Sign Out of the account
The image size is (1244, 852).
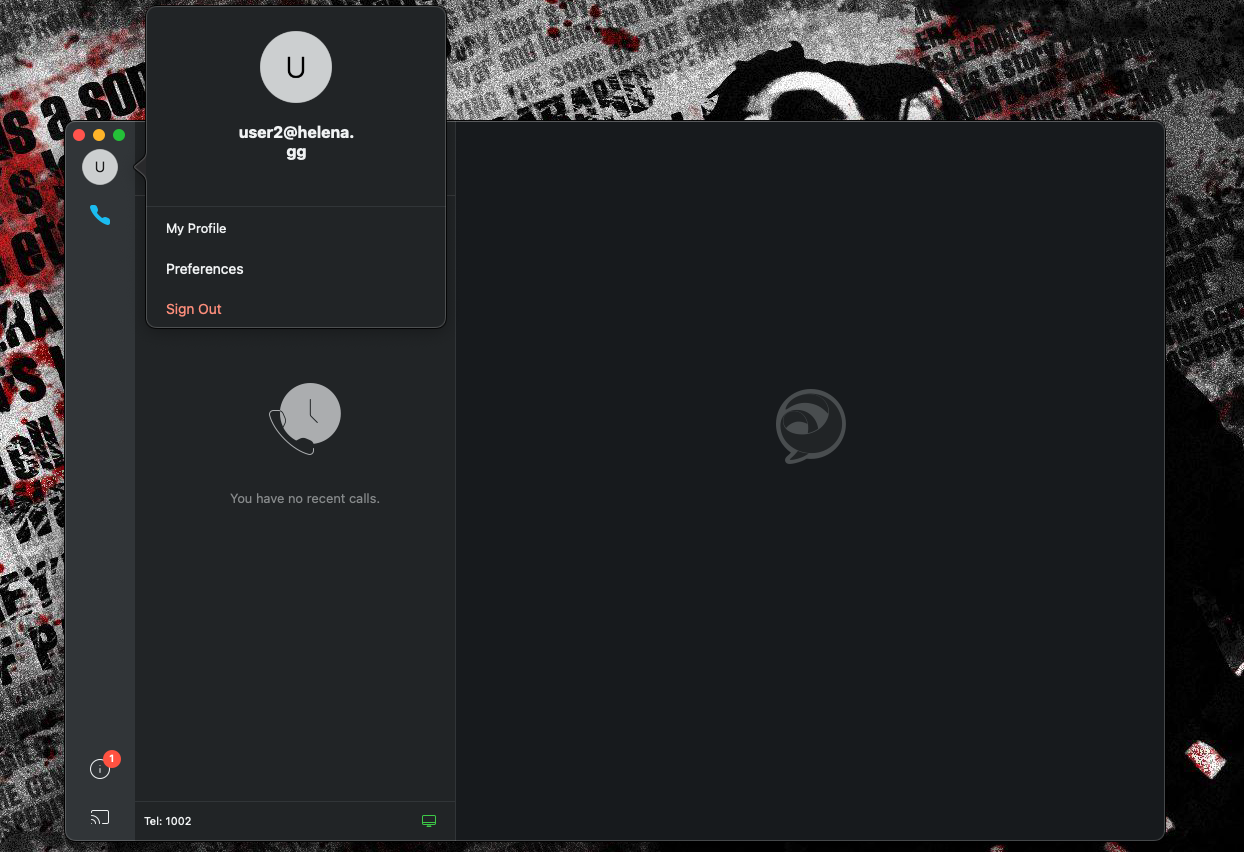(194, 309)
